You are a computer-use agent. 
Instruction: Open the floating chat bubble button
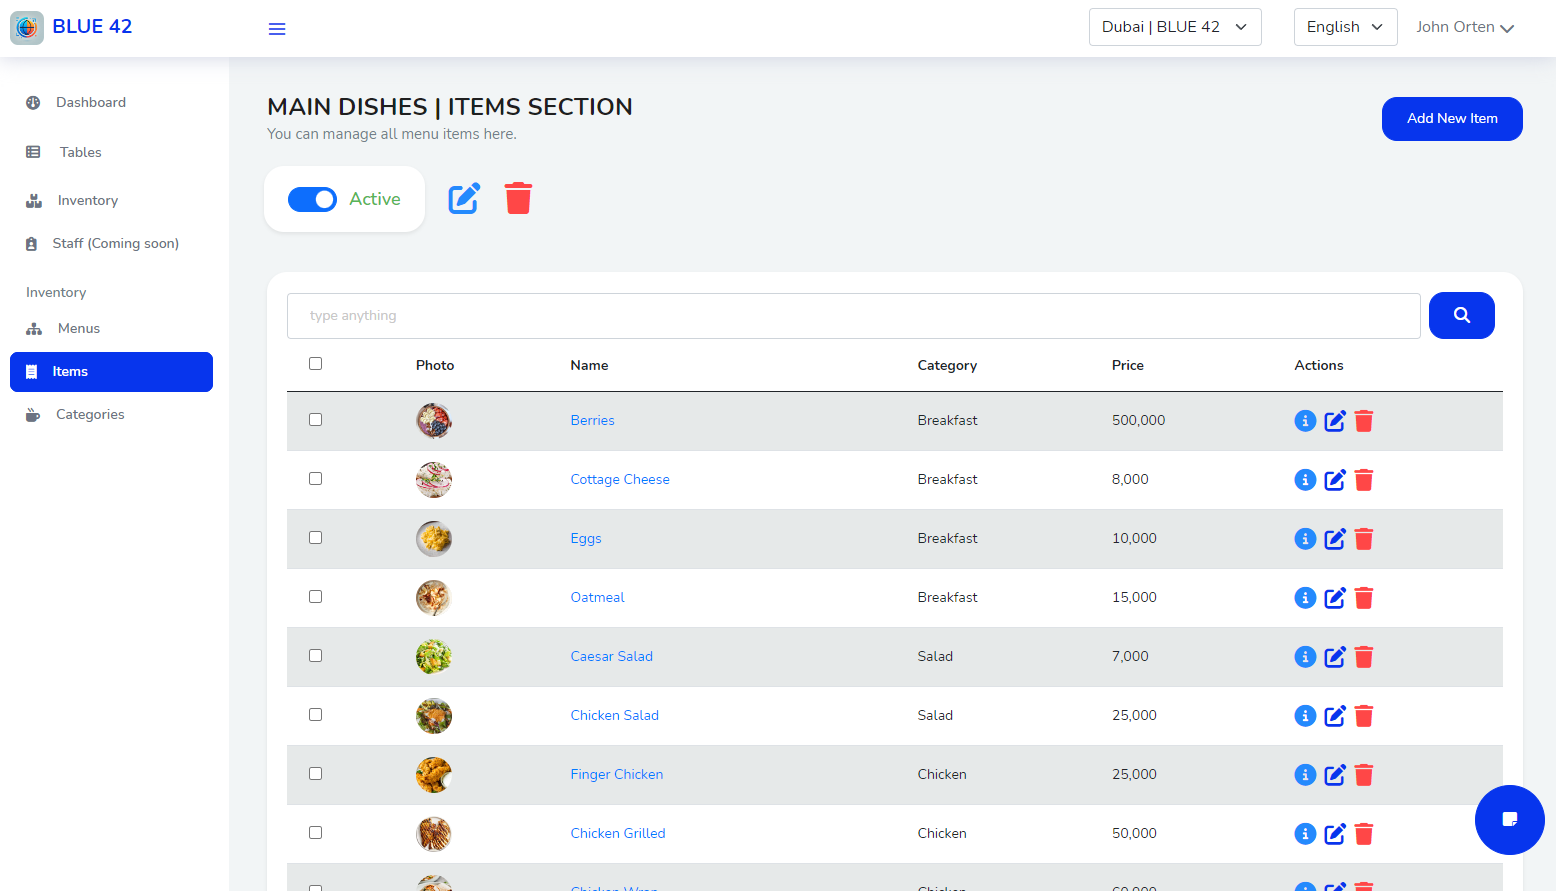point(1509,819)
